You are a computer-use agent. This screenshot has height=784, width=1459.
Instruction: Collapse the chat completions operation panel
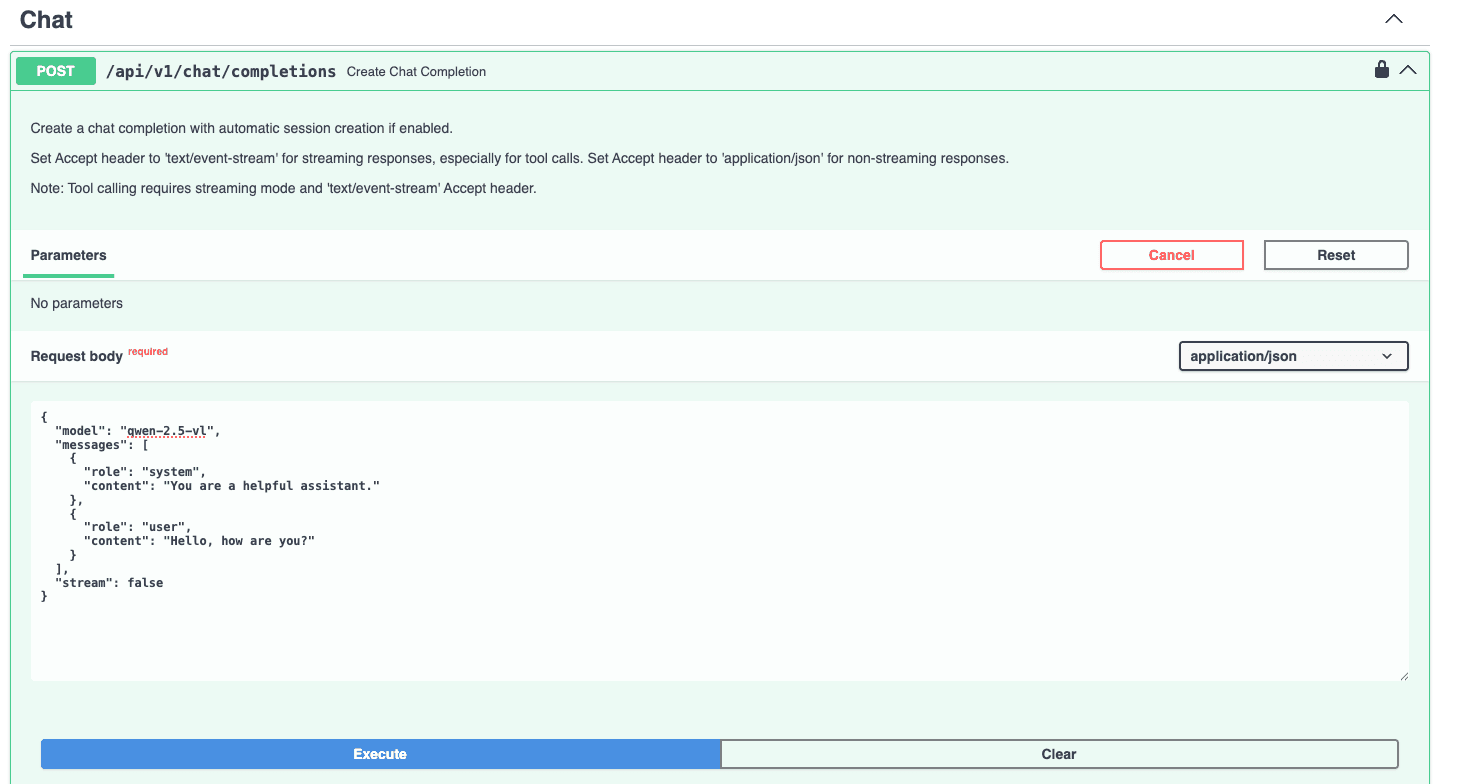coord(1409,70)
